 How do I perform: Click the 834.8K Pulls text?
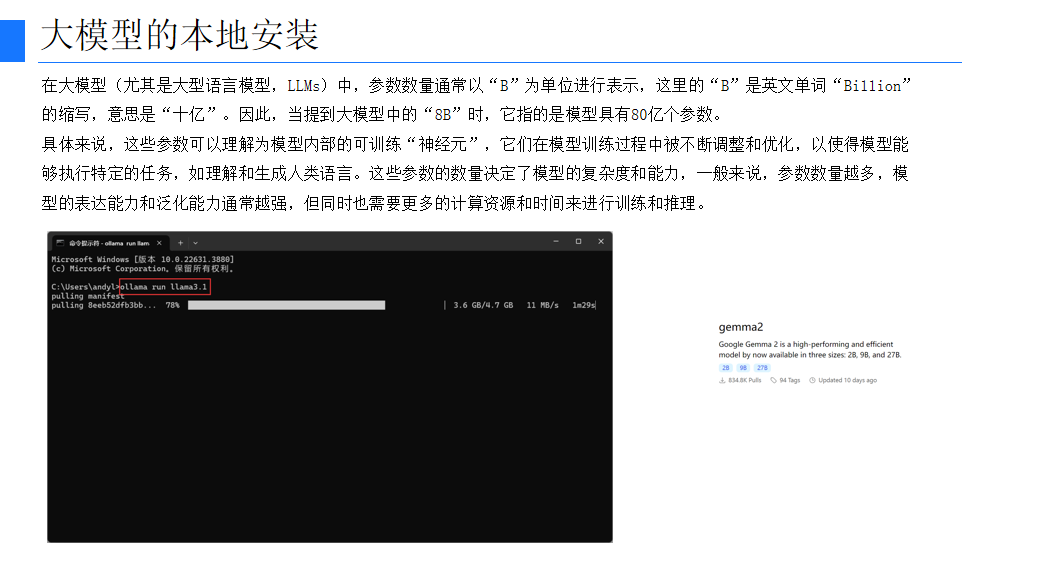click(x=745, y=380)
